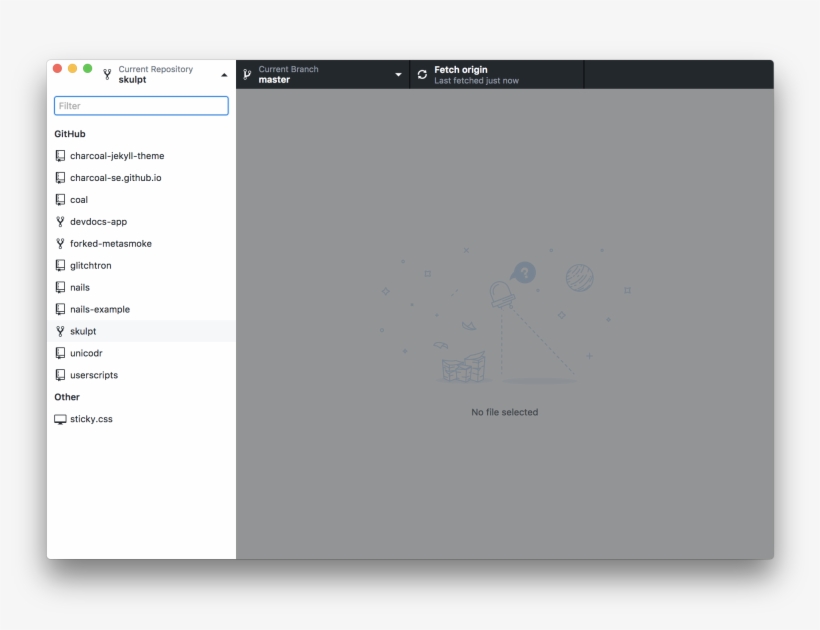Select glitchtron from the list
This screenshot has height=630, width=820.
pyautogui.click(x=141, y=266)
